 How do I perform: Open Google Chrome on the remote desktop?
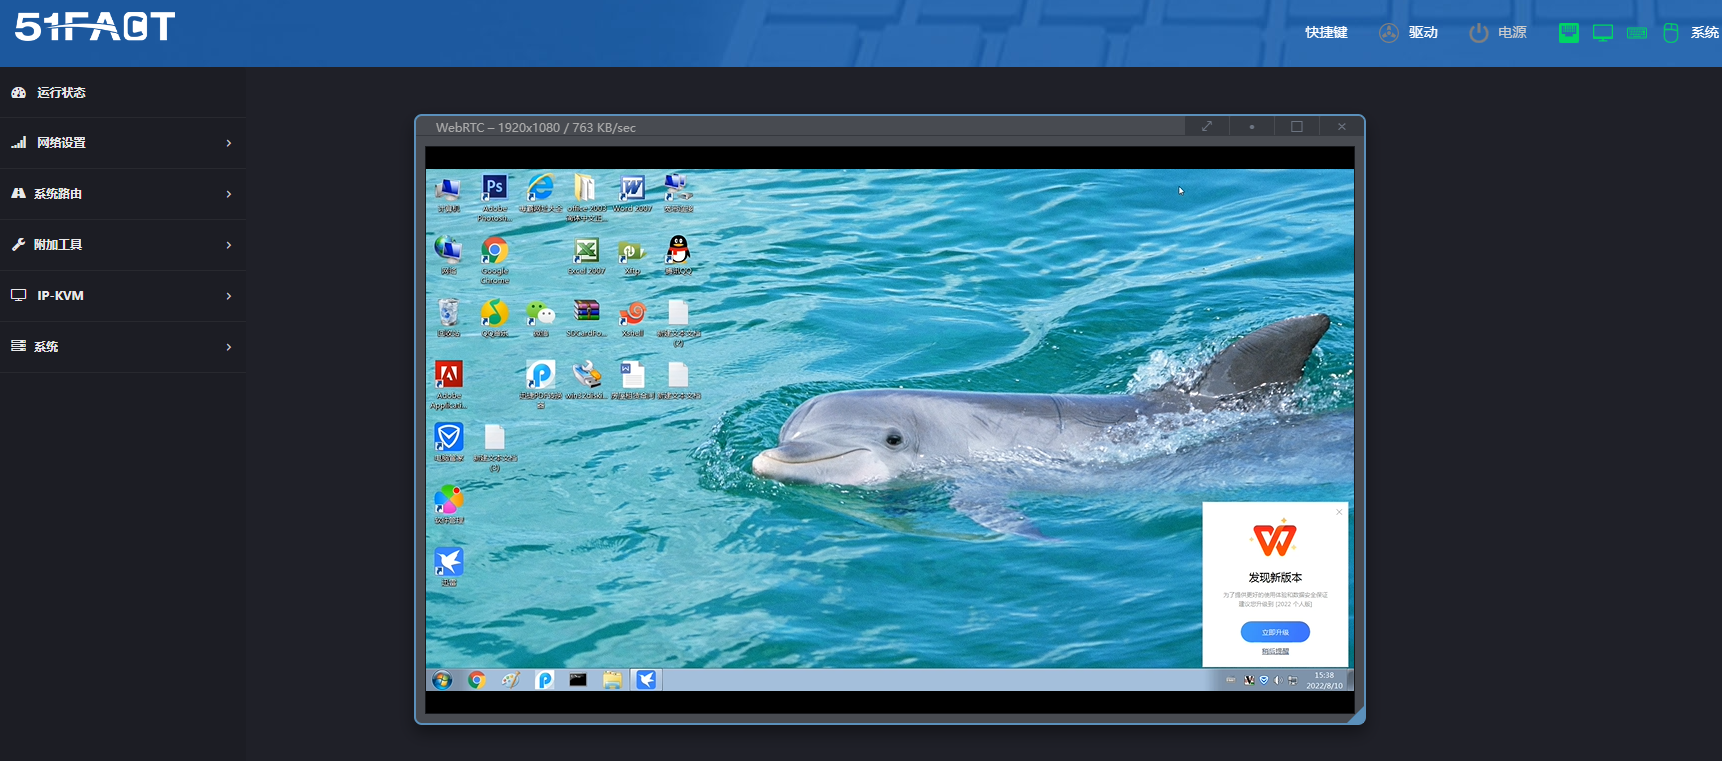[494, 259]
